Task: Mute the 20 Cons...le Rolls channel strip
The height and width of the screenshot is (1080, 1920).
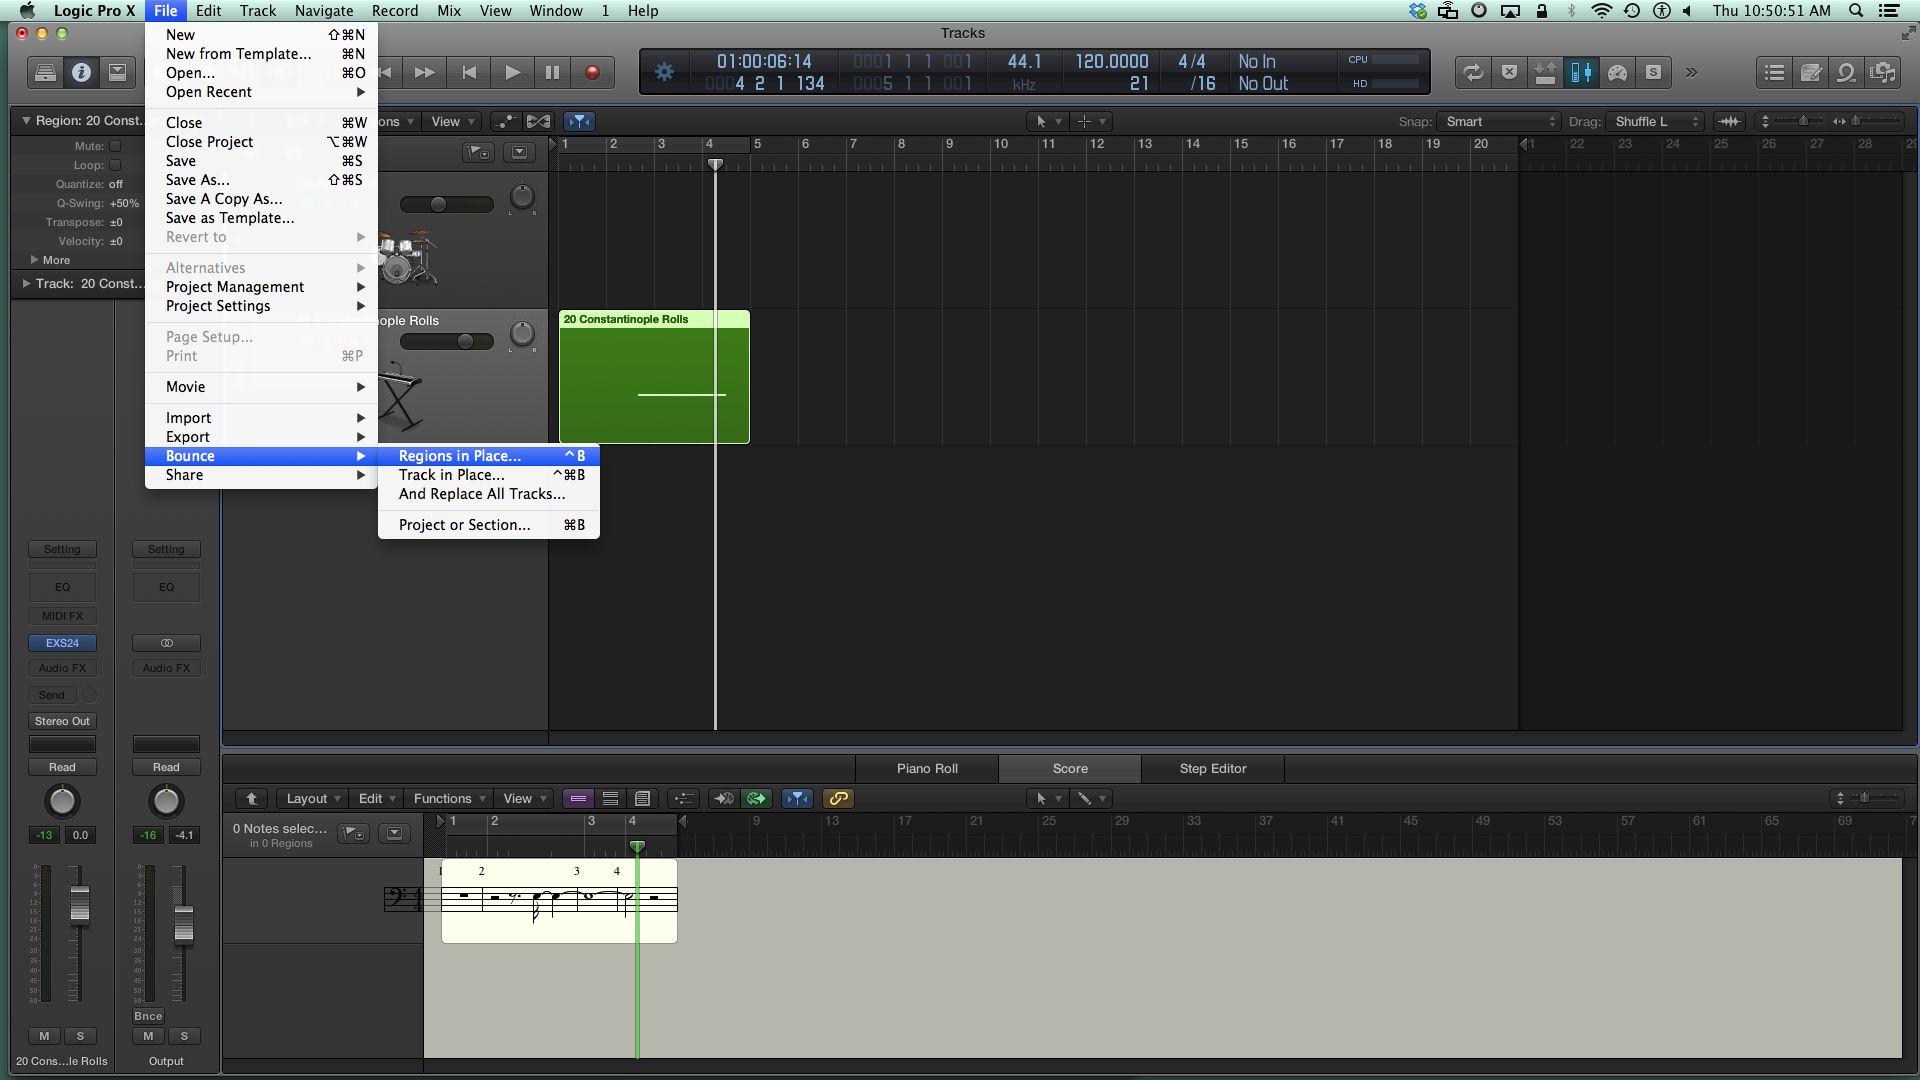Action: [44, 1036]
